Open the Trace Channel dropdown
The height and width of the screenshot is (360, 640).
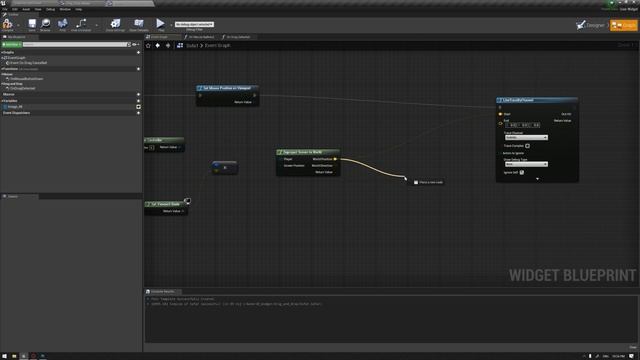point(526,138)
